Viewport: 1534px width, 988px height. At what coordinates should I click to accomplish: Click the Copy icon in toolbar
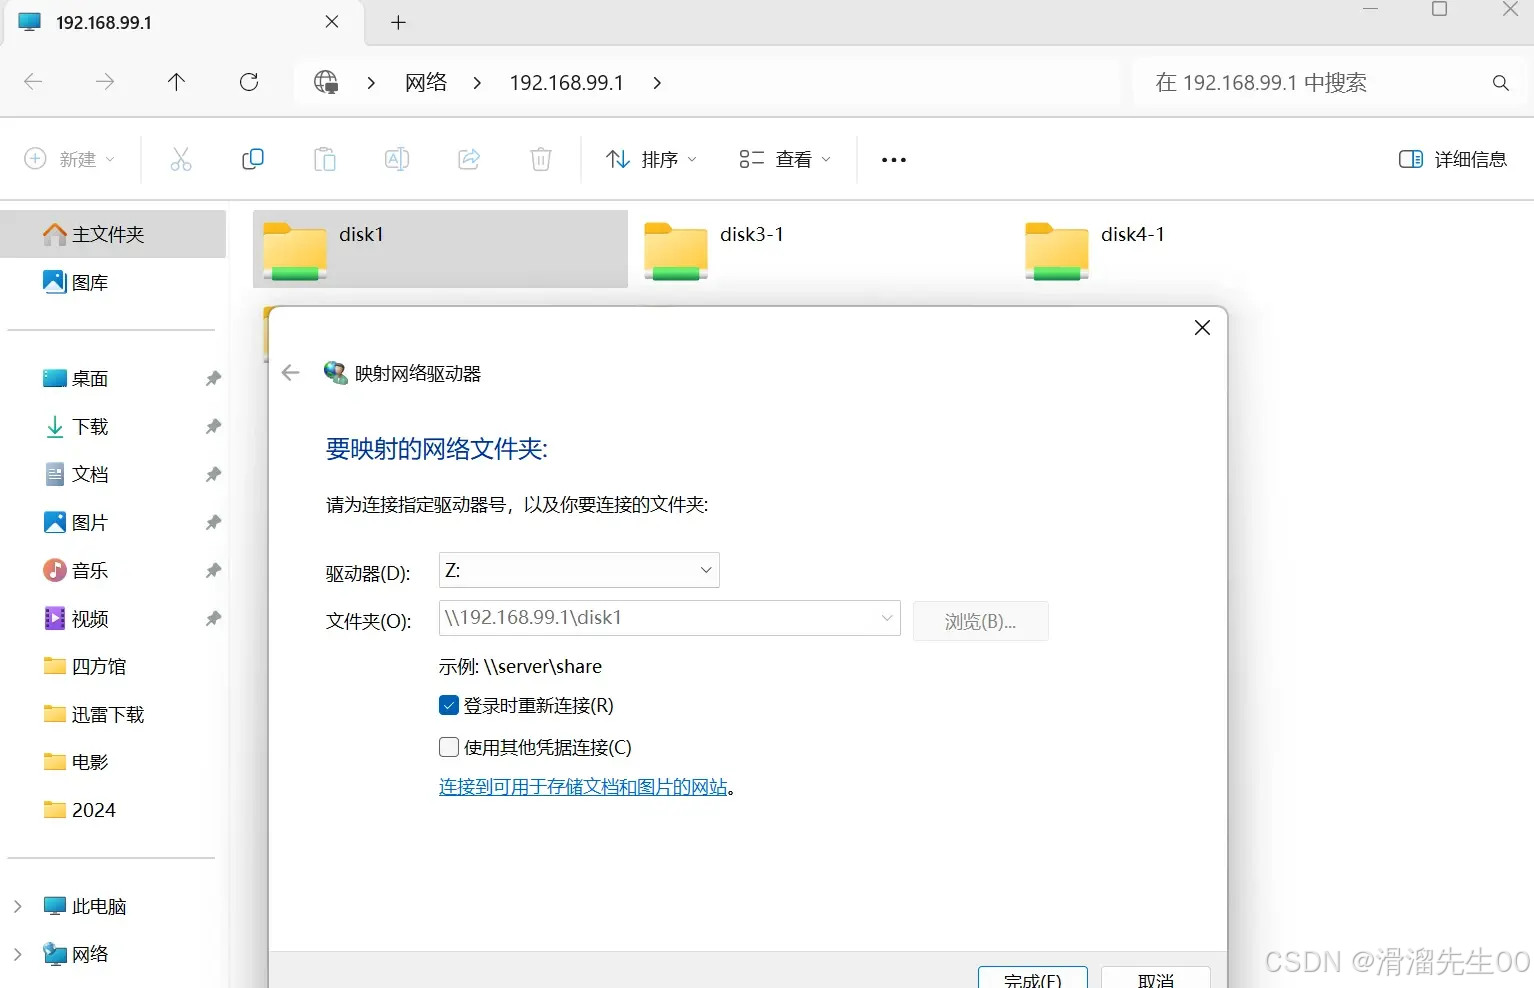(x=253, y=159)
